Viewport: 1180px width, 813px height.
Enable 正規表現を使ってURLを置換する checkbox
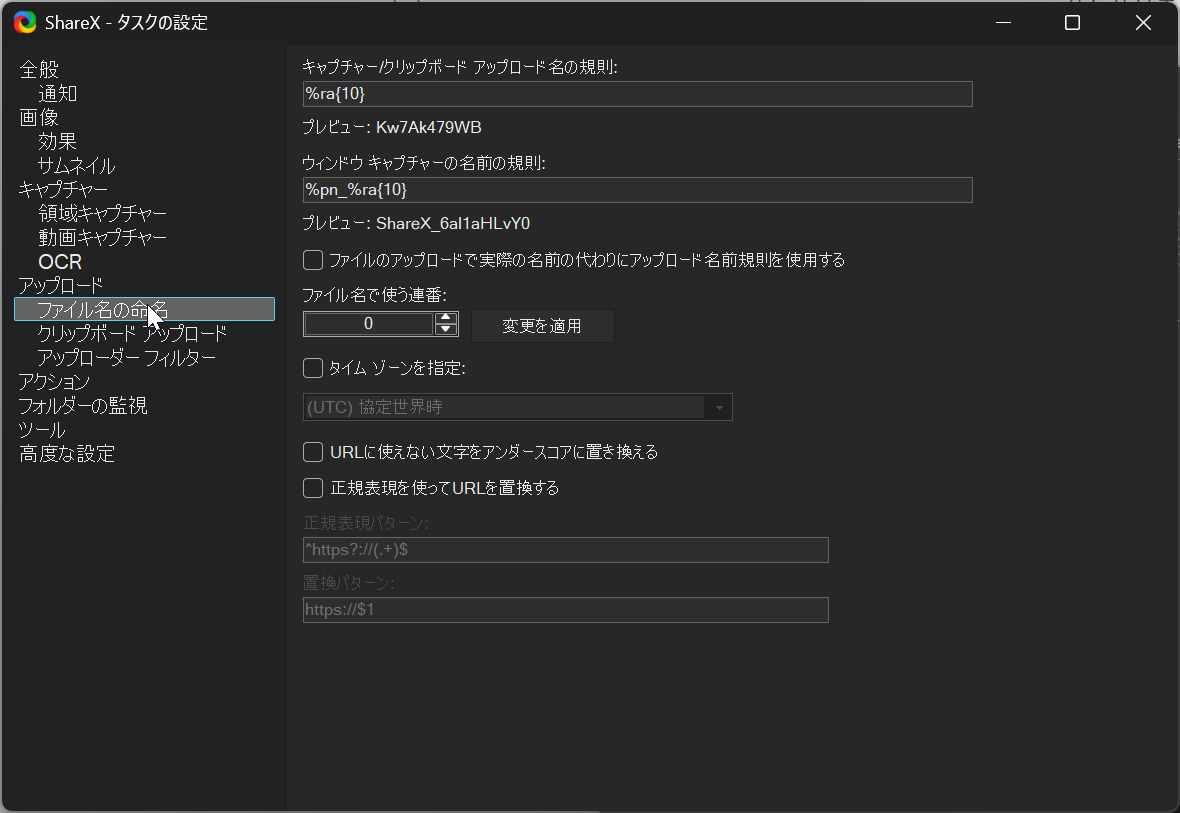tap(313, 488)
